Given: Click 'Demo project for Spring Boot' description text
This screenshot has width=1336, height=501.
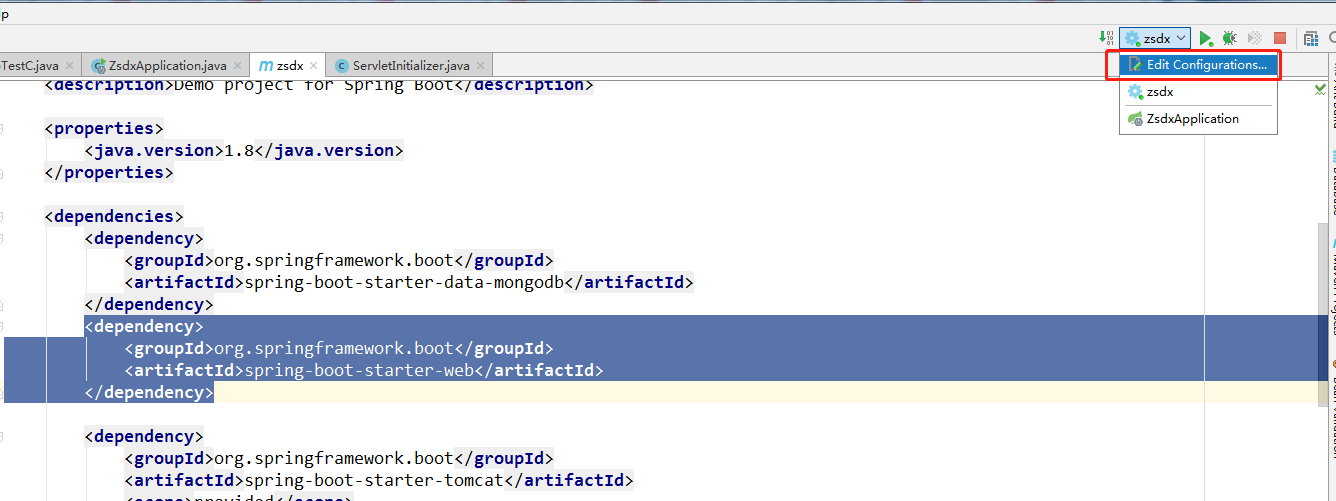Looking at the screenshot, I should (x=314, y=86).
